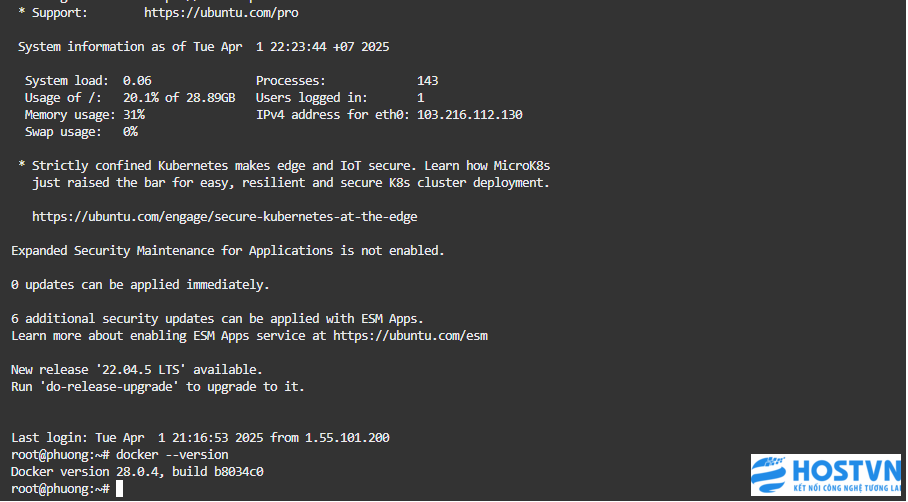Click the 'do-release-upgrade' command text
Image resolution: width=908 pixels, height=502 pixels.
(x=109, y=387)
